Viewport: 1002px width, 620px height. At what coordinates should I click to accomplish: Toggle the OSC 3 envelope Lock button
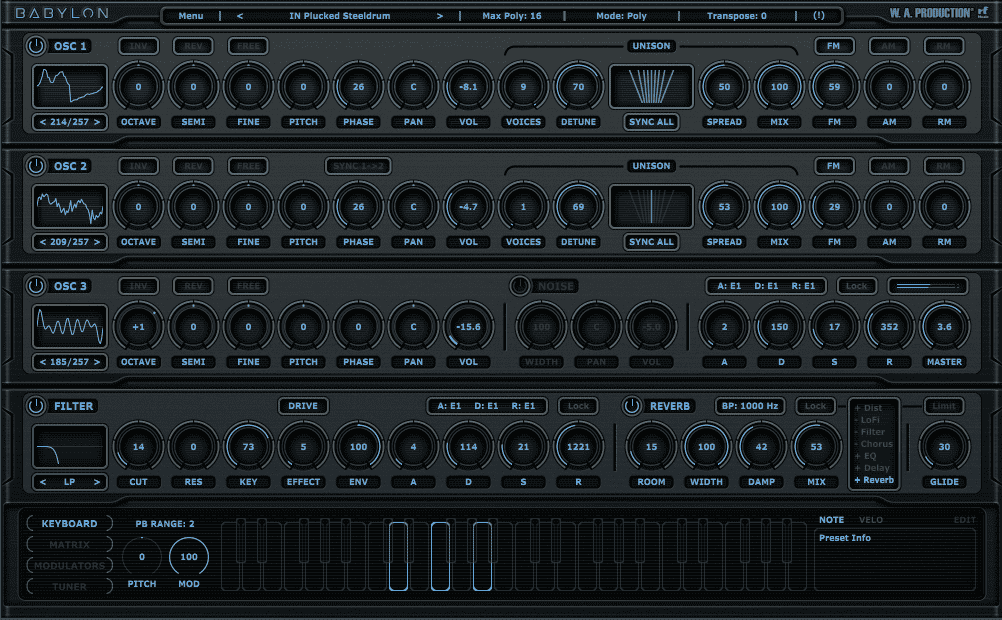point(856,286)
